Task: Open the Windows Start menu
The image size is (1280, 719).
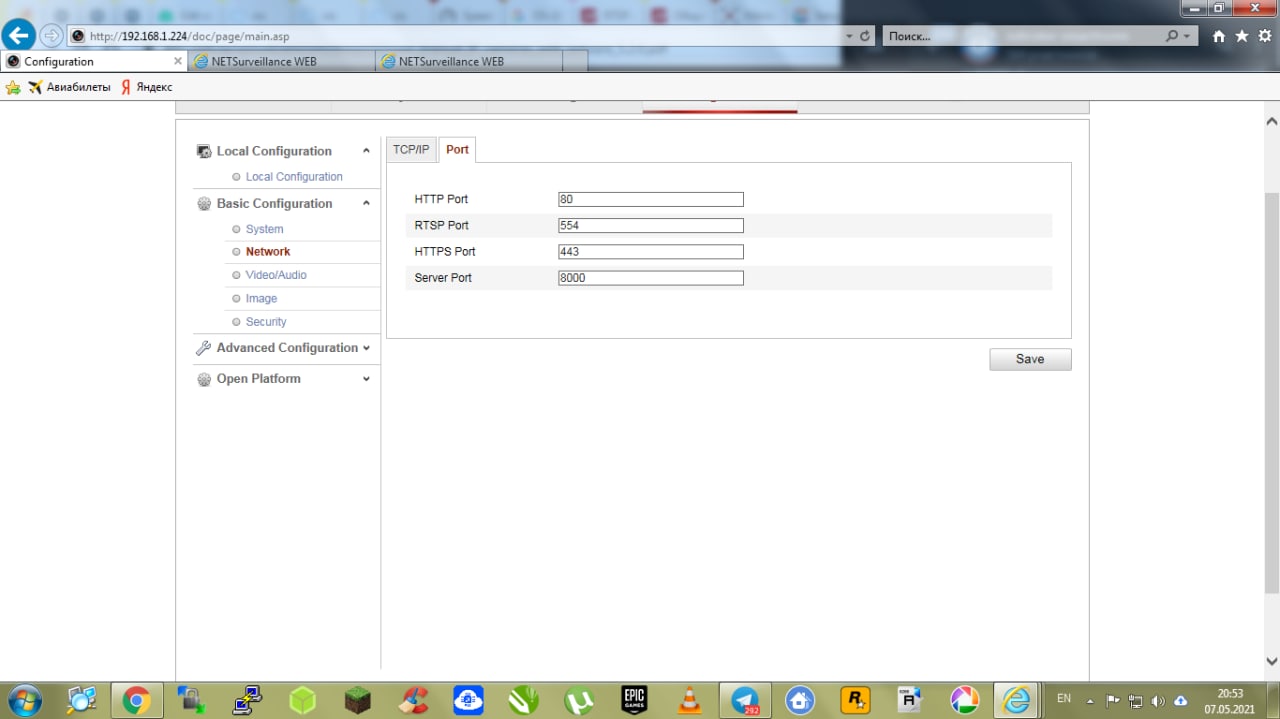Action: coord(24,699)
